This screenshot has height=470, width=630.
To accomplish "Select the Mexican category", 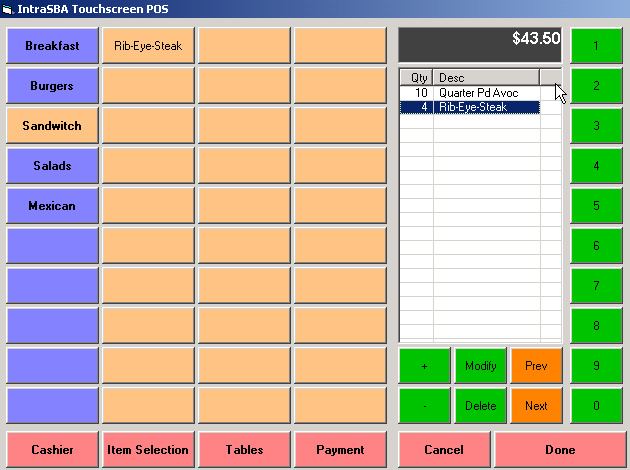I will (x=52, y=206).
